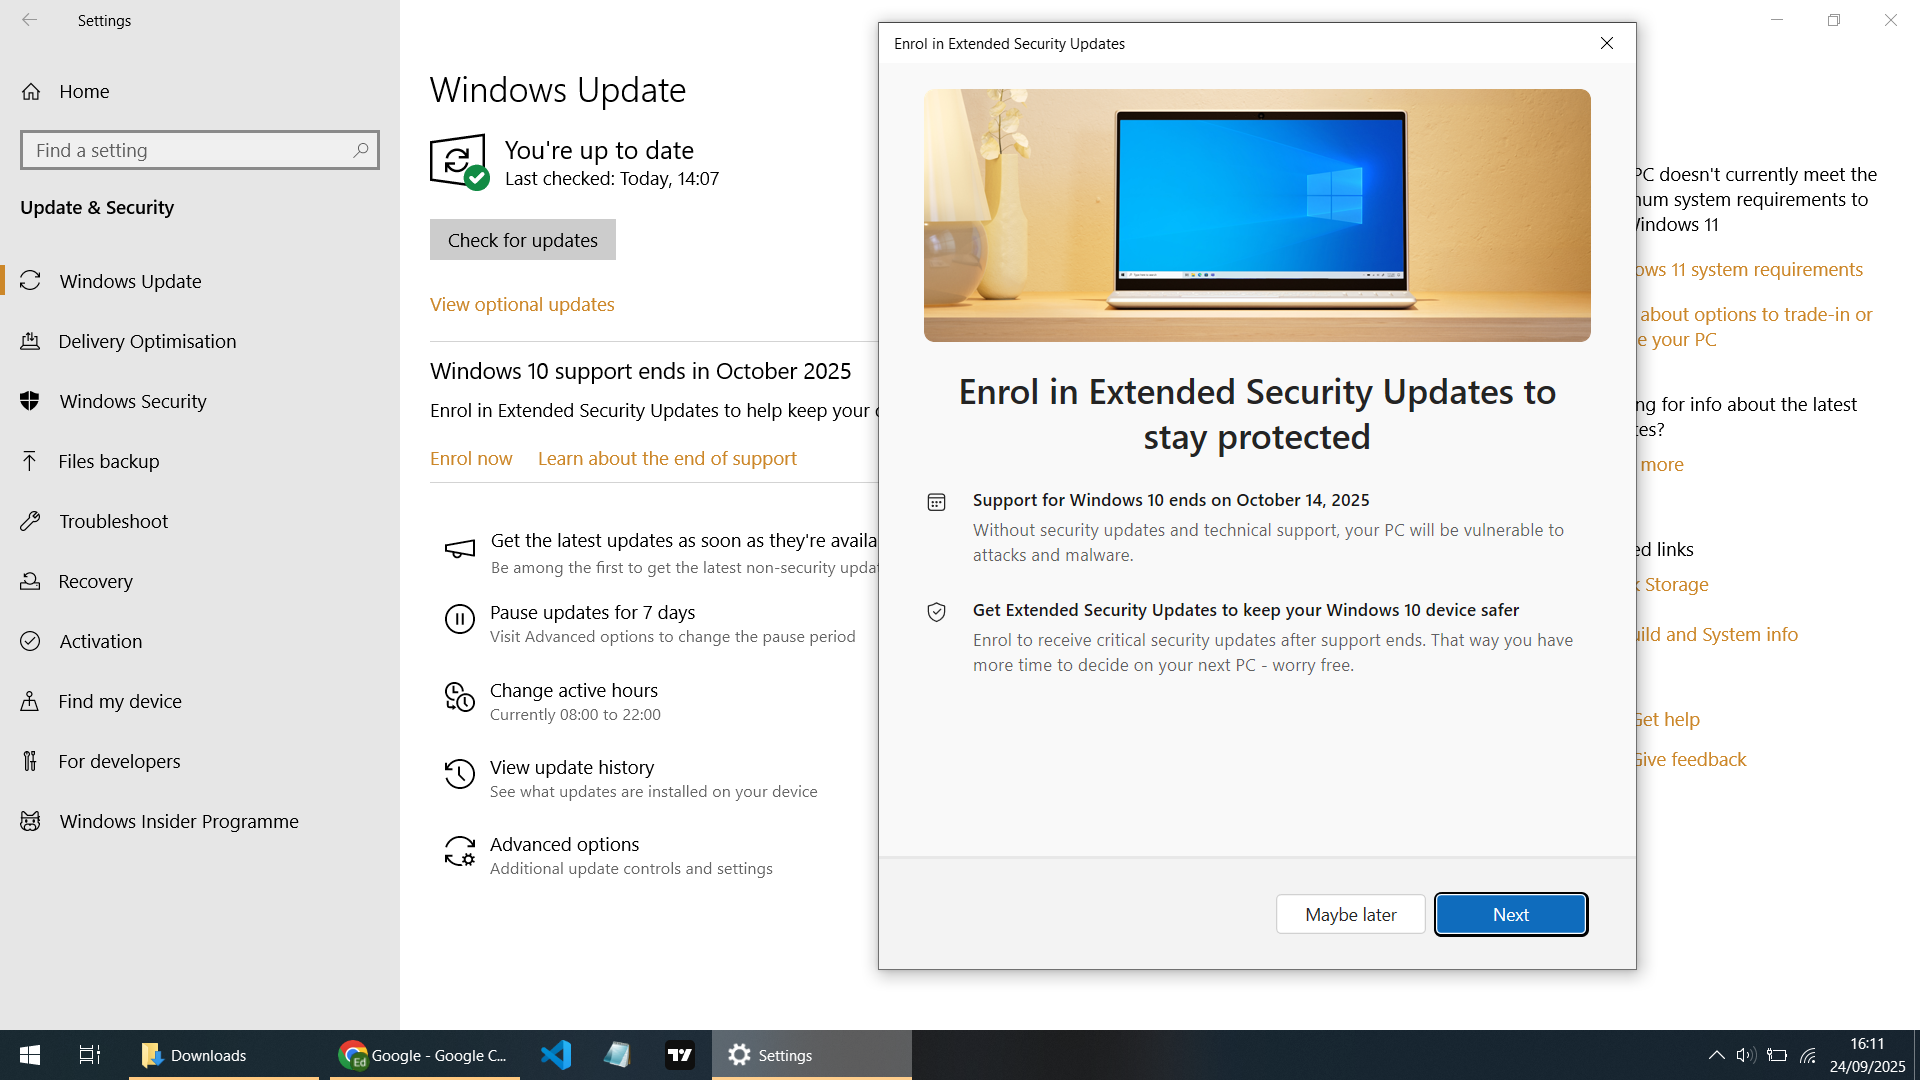
Task: Click the back arrow at top left
Action: (x=30, y=20)
